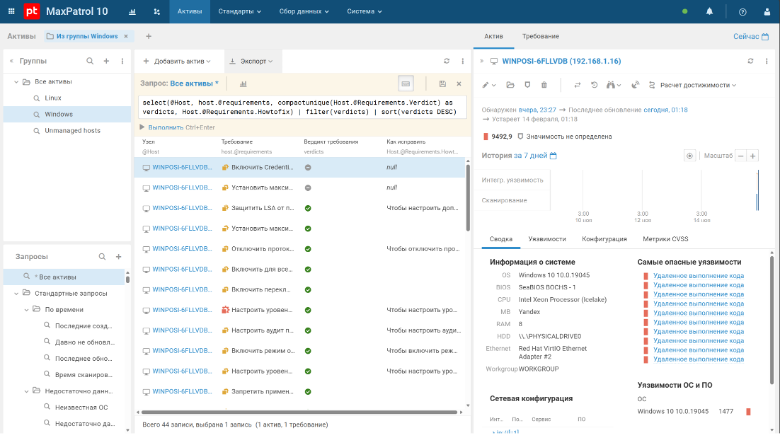Collapse the Groups panel
This screenshot has width=780, height=435.
(x=11, y=61)
